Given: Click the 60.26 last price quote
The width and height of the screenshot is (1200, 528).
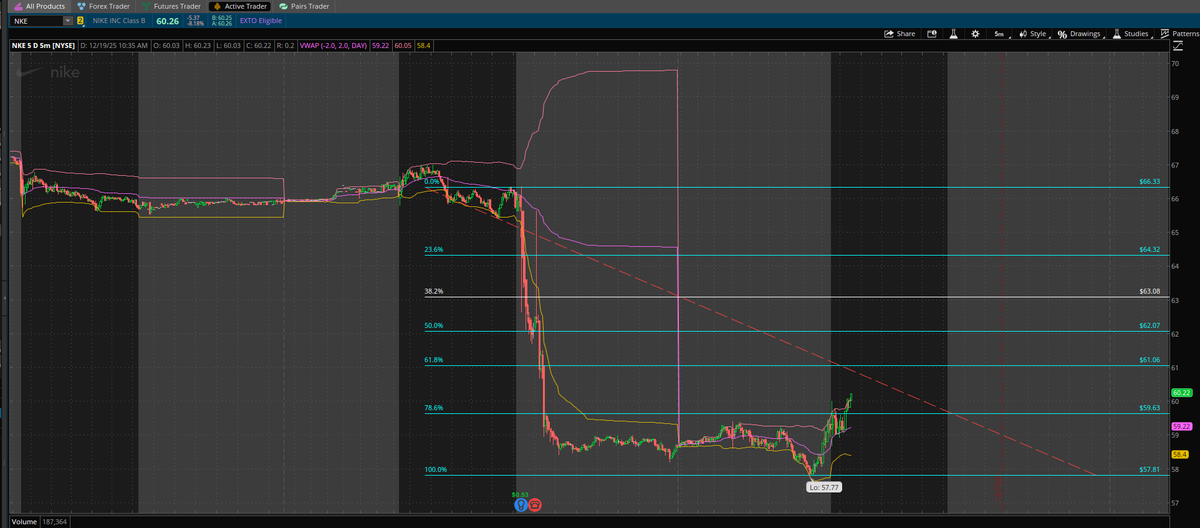Looking at the screenshot, I should point(166,20).
